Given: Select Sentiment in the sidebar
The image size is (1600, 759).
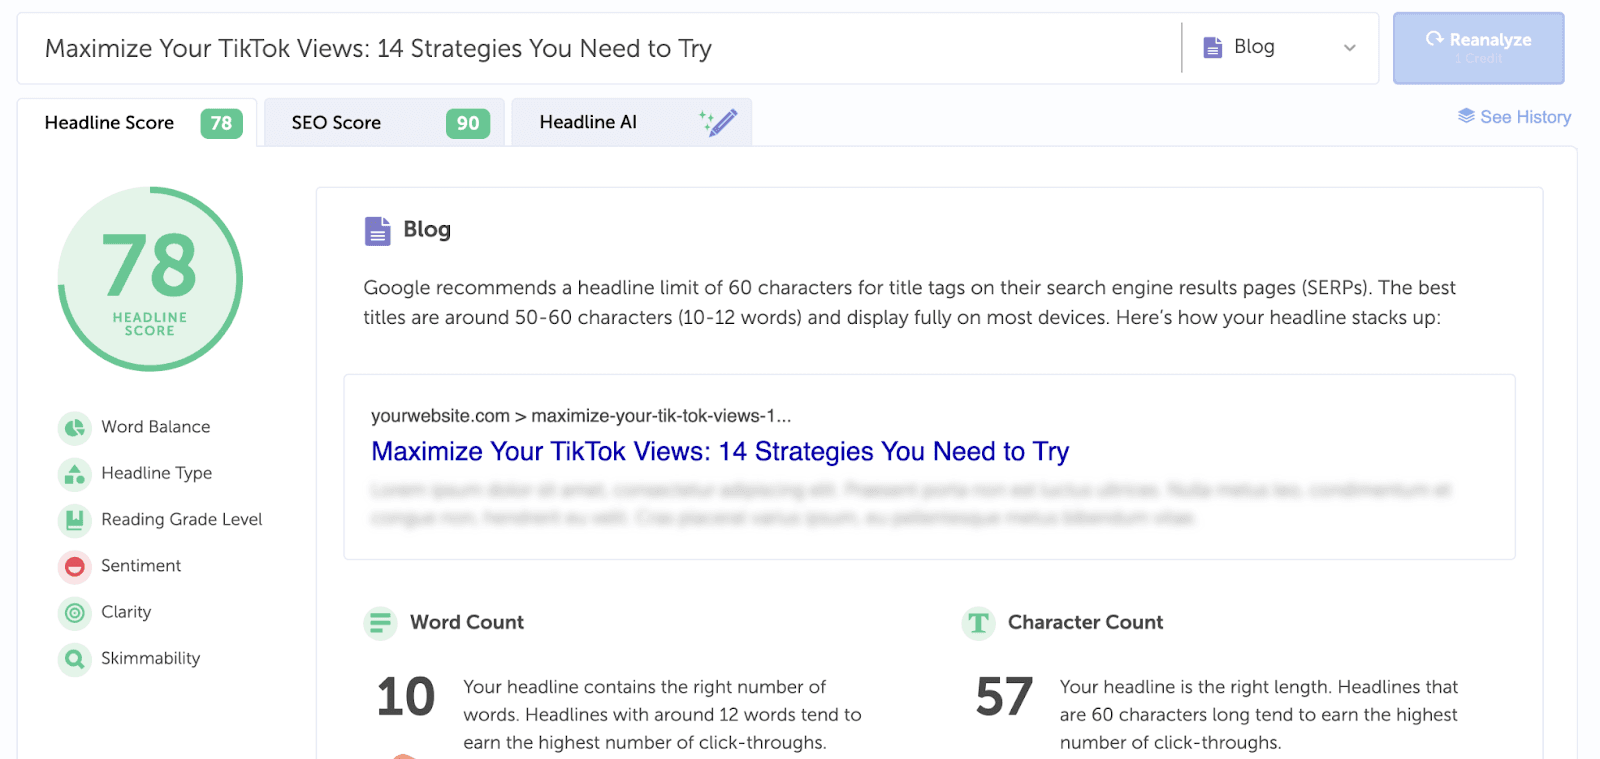Looking at the screenshot, I should (x=141, y=566).
